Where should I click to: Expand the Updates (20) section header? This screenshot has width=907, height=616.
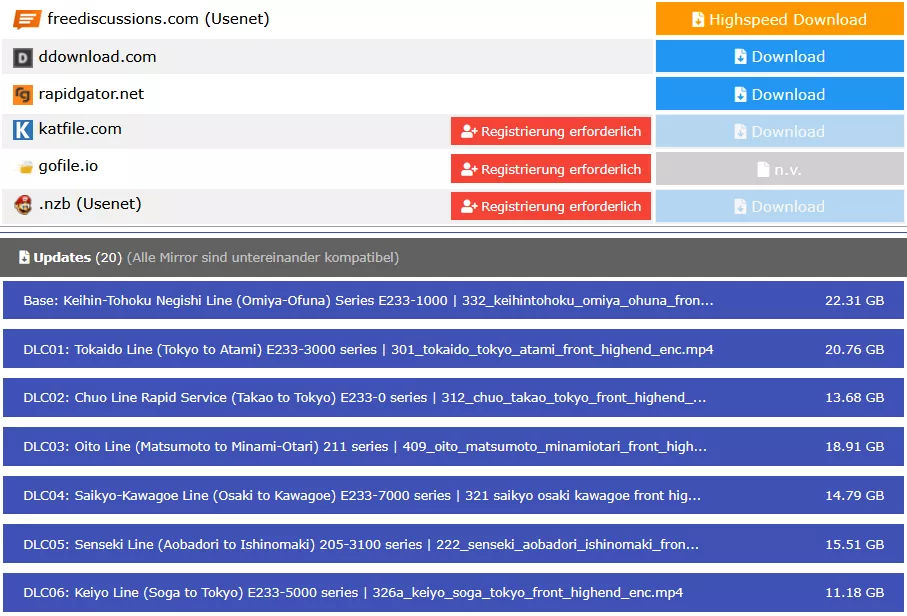coord(454,257)
